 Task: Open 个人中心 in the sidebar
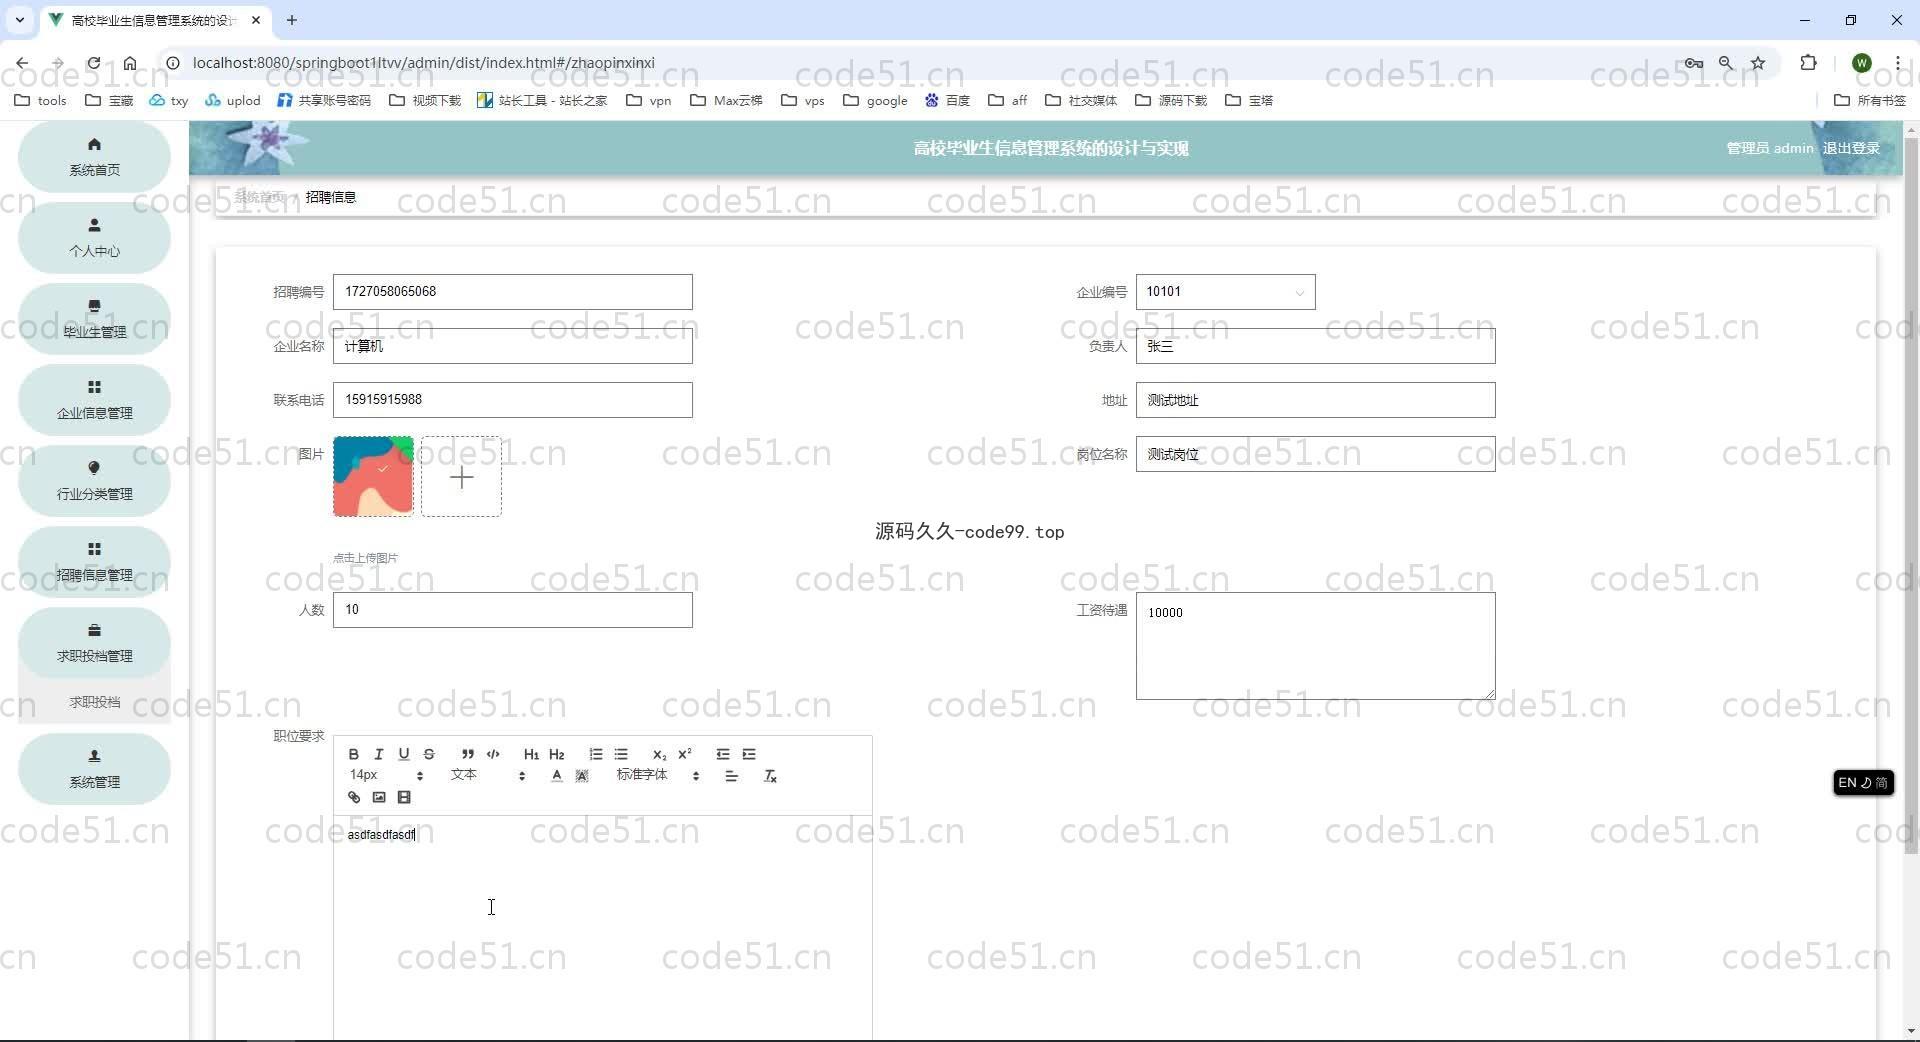(94, 238)
